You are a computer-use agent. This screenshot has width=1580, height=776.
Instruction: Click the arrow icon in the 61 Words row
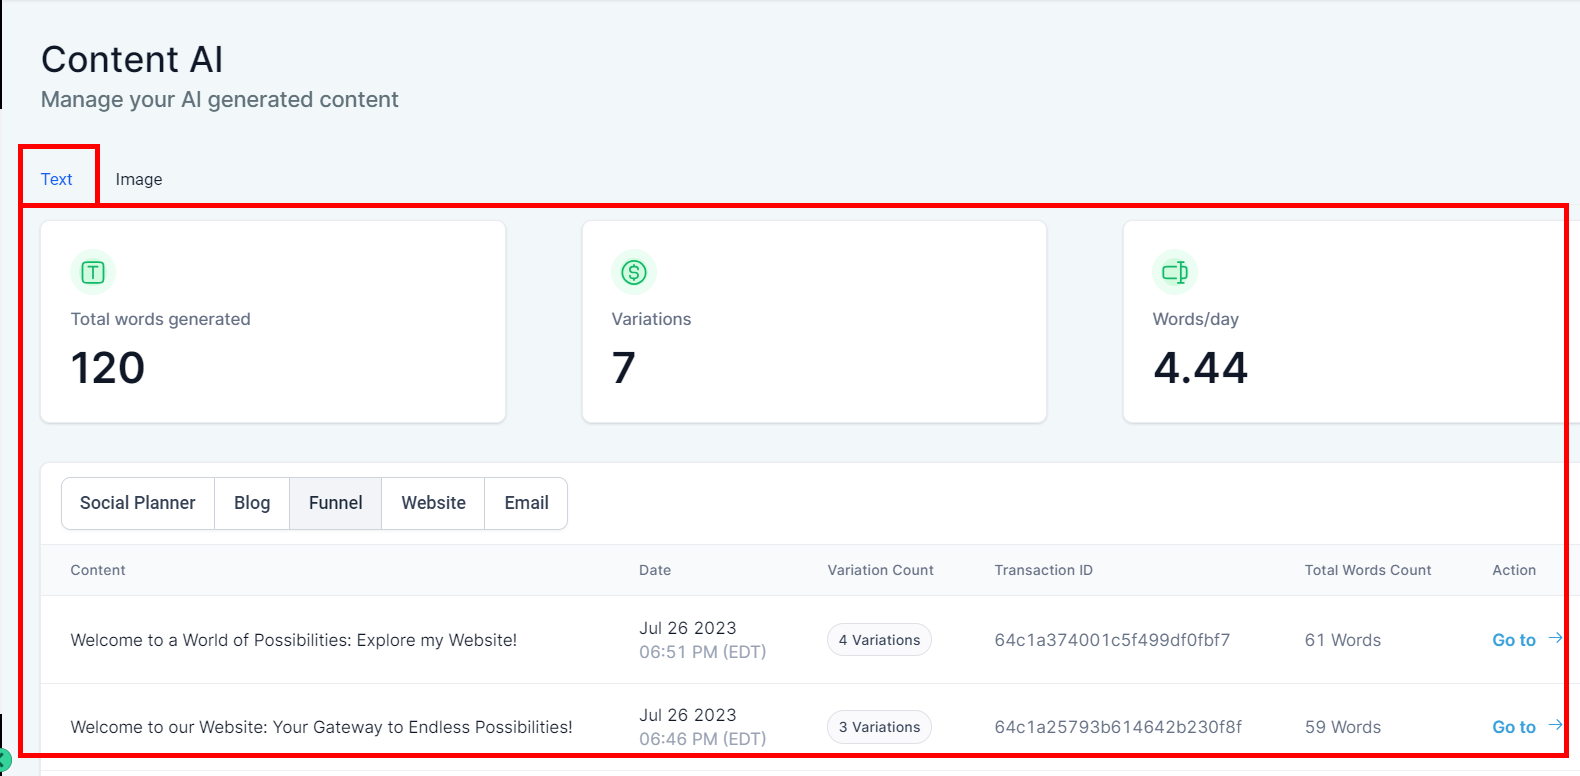[x=1555, y=638]
